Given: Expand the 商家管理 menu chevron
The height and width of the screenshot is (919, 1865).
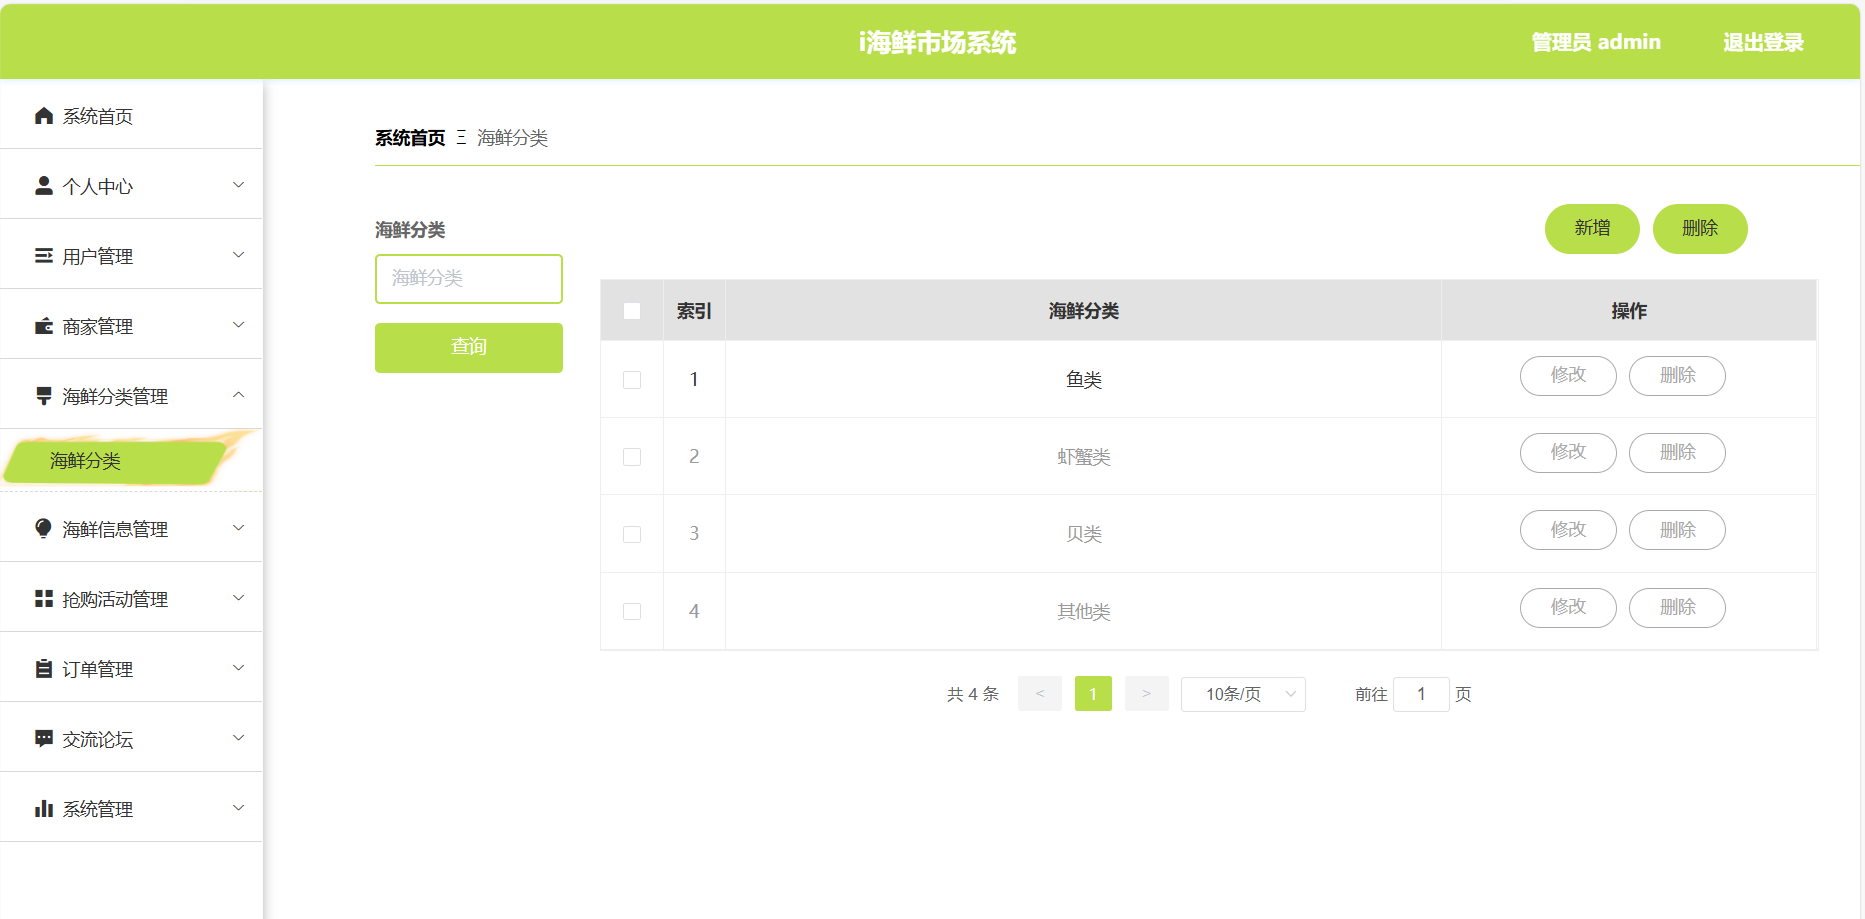Looking at the screenshot, I should [238, 325].
